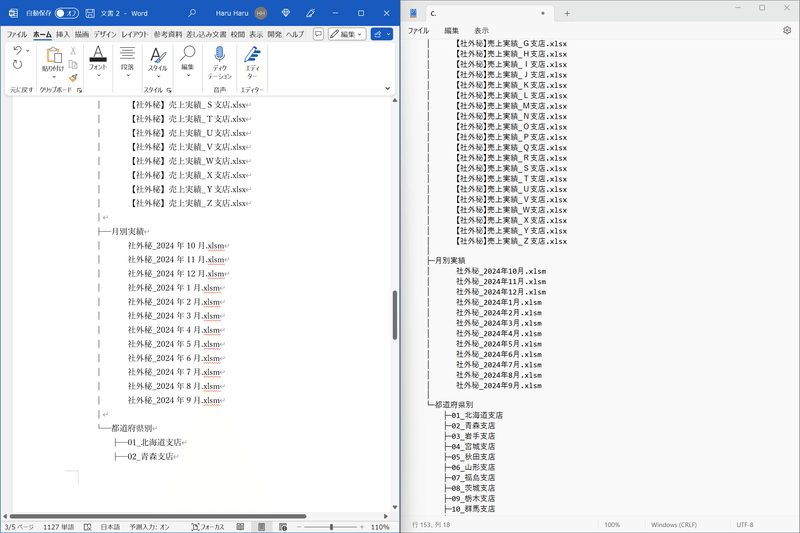
Task: Click the Word scroll-up arrow
Action: pyautogui.click(x=394, y=100)
